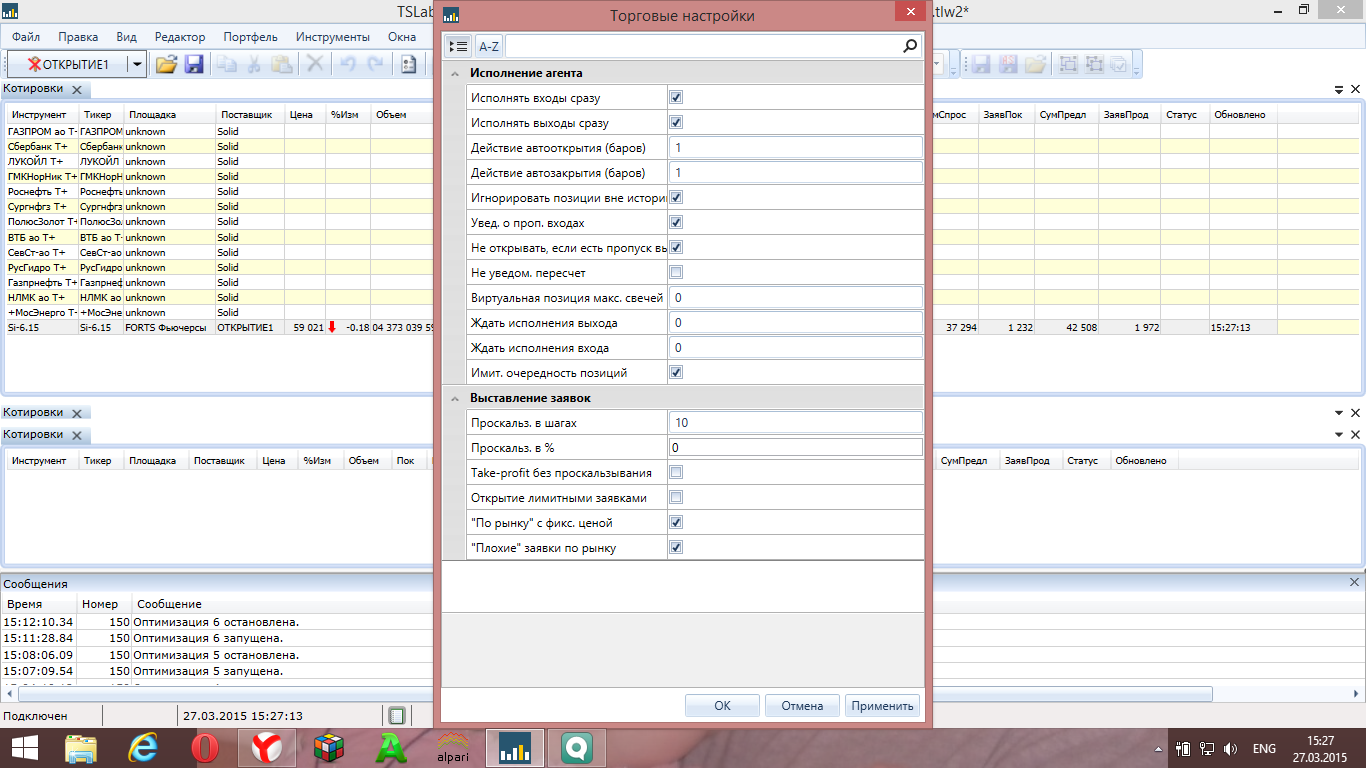Collapse the 'Выставление заявок' section
The height and width of the screenshot is (768, 1366).
(455, 398)
